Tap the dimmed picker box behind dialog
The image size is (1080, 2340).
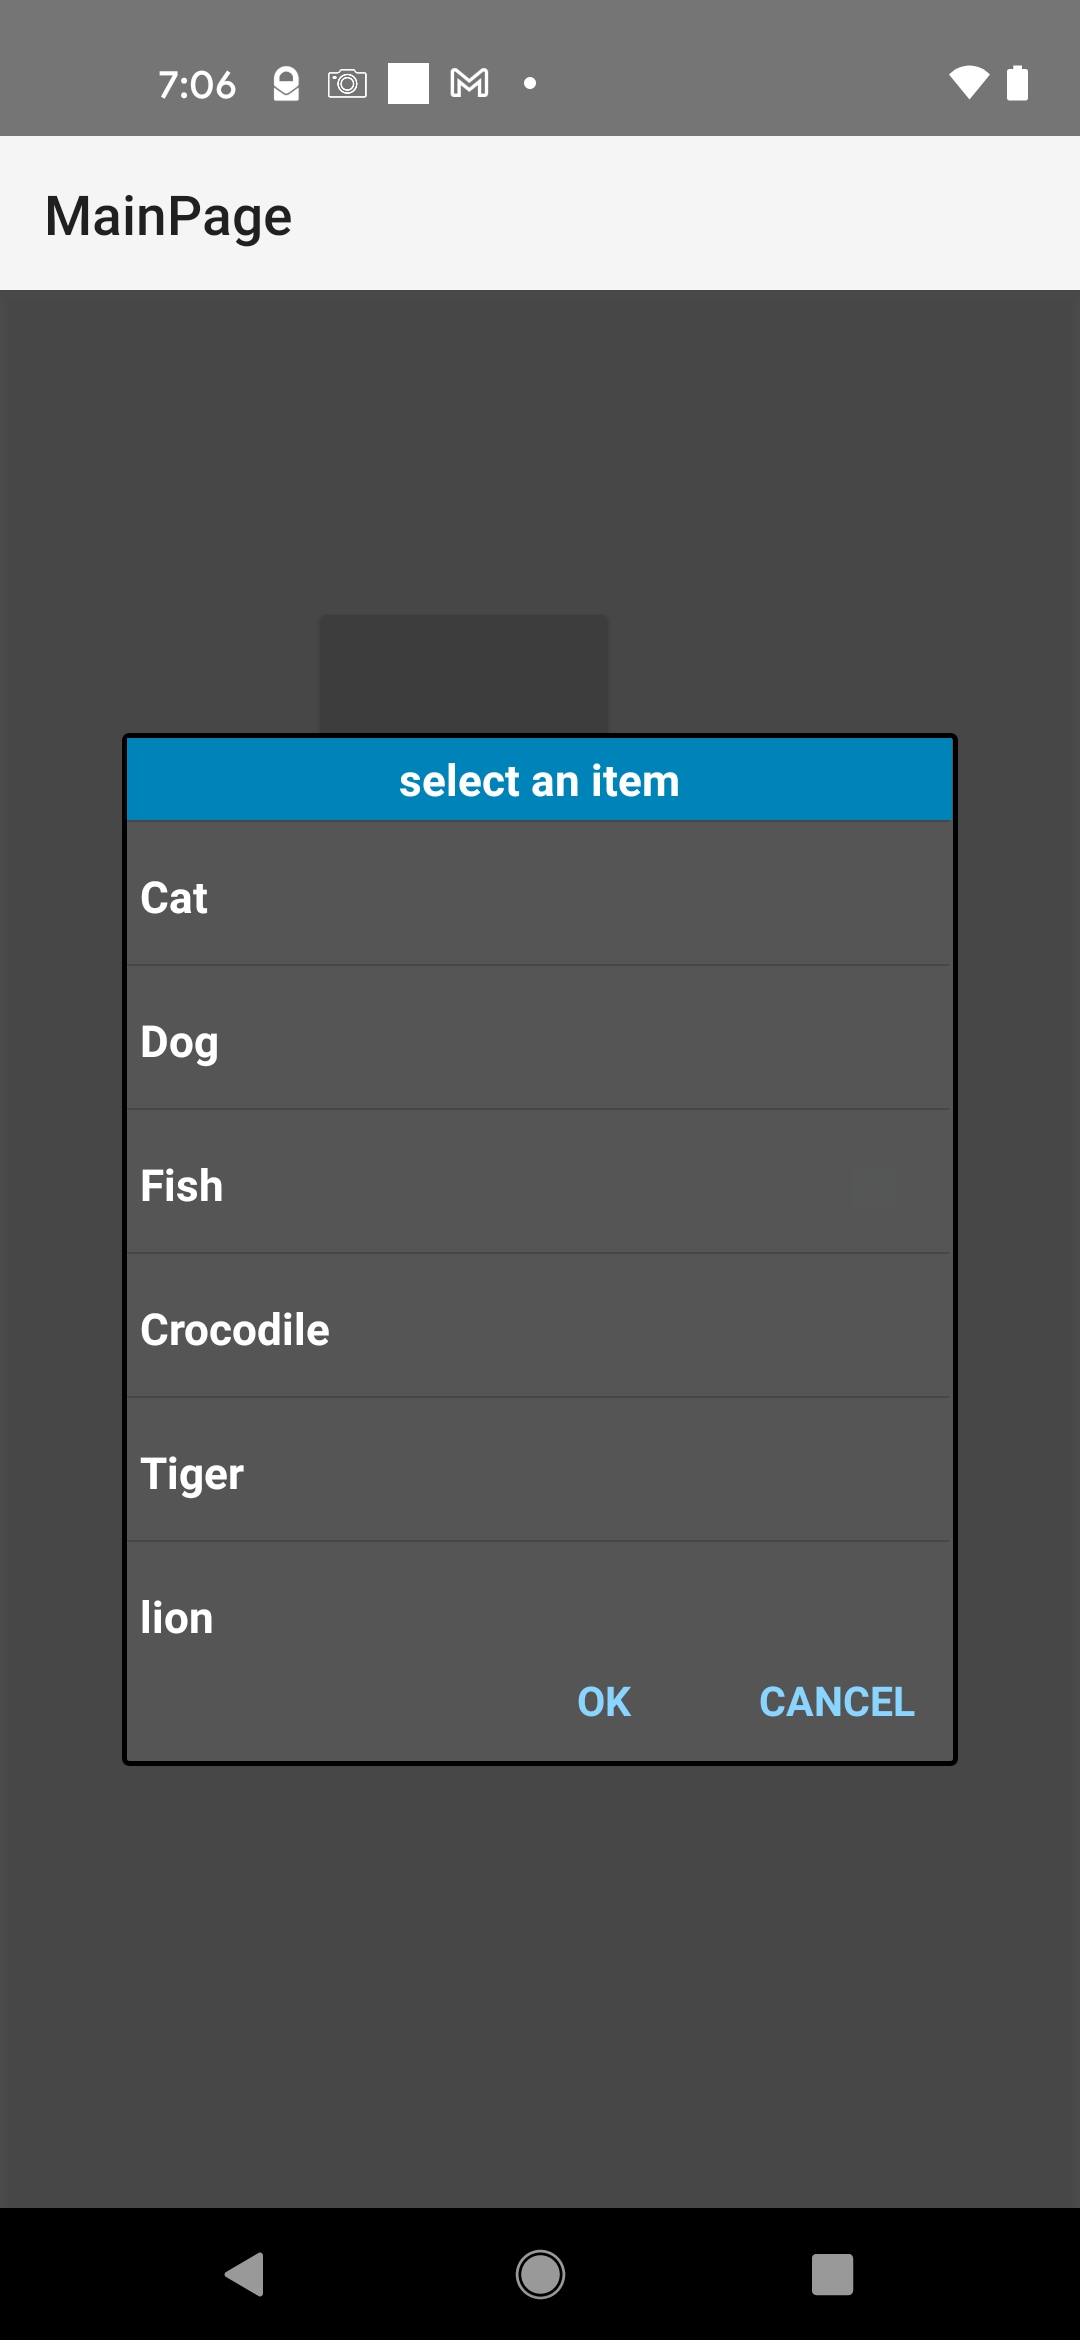tap(463, 672)
